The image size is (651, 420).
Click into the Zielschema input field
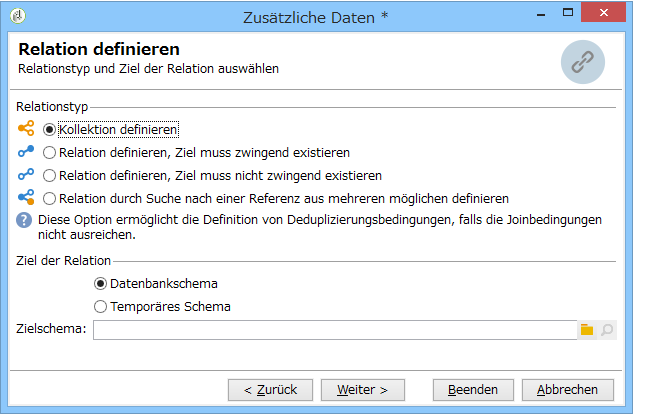click(335, 330)
